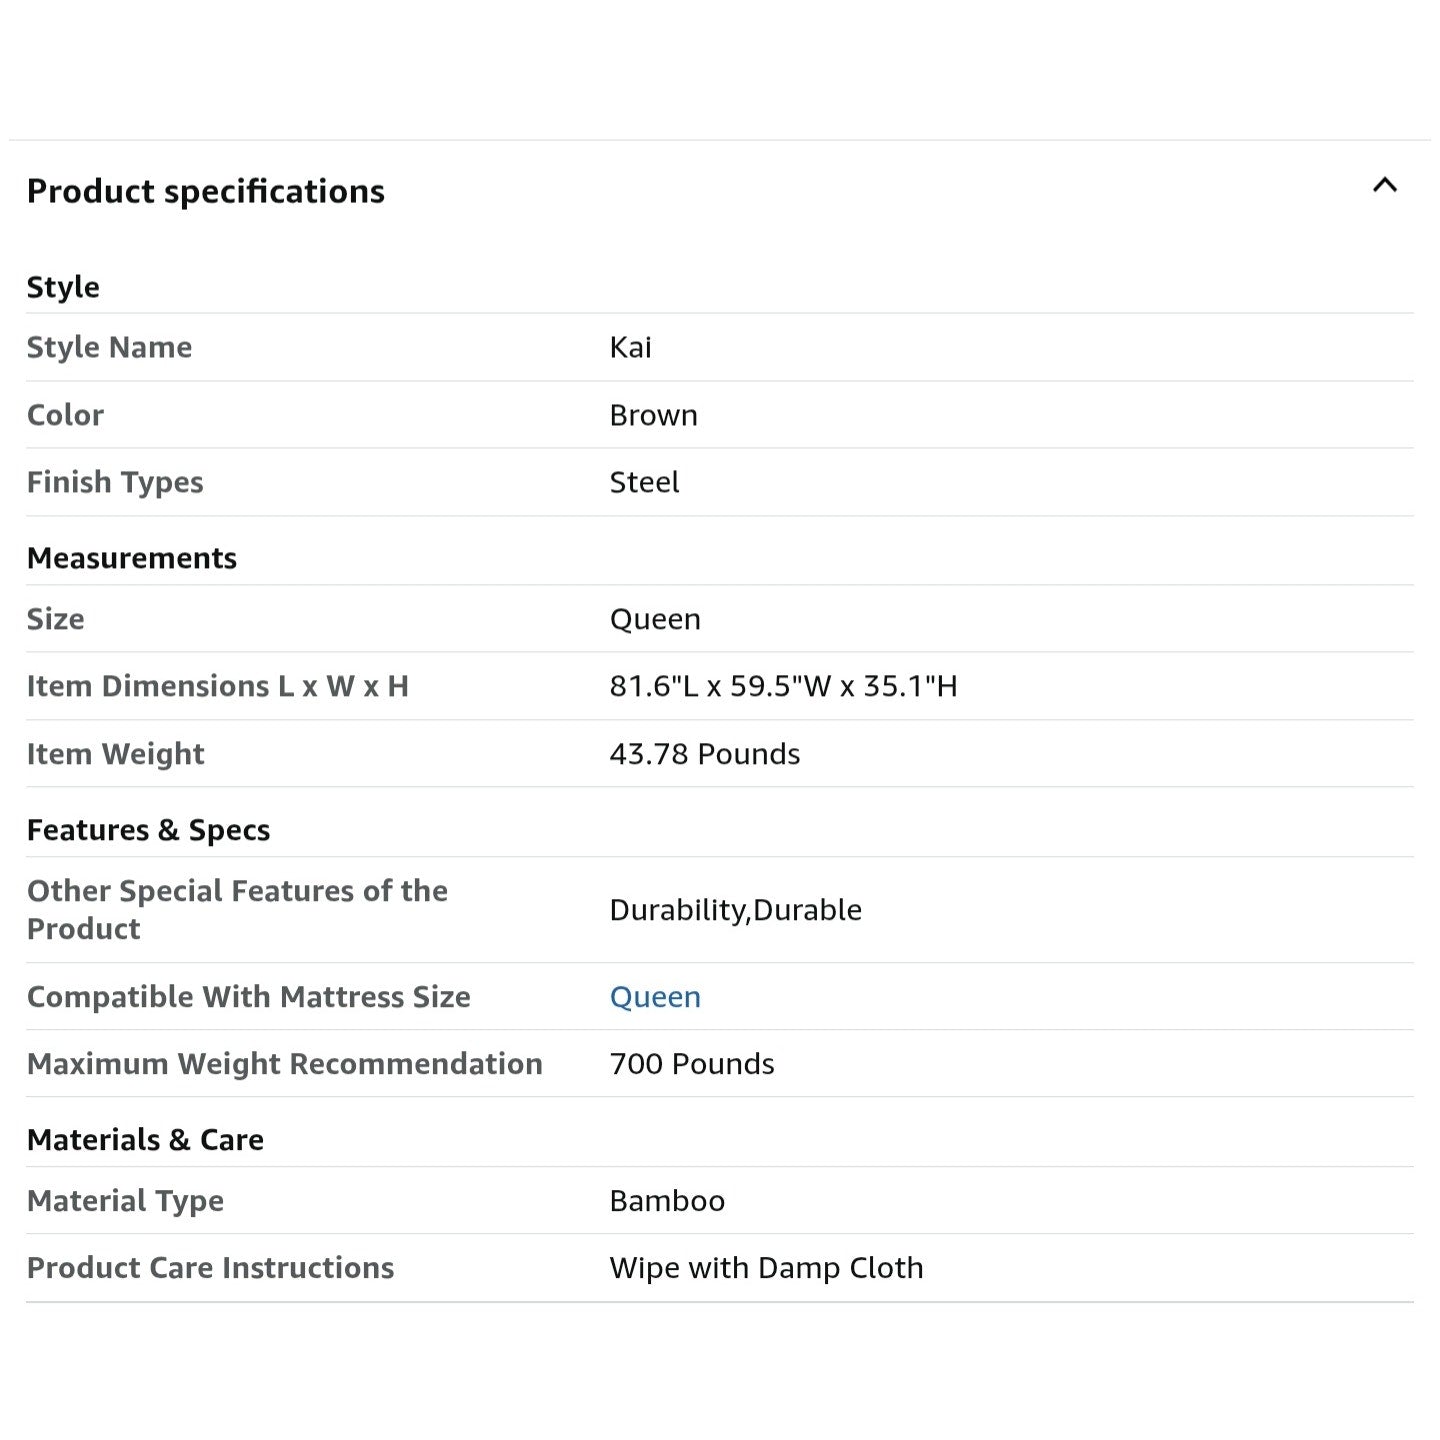Select the Style Name label
Screen dimensions: 1440x1440
point(109,347)
